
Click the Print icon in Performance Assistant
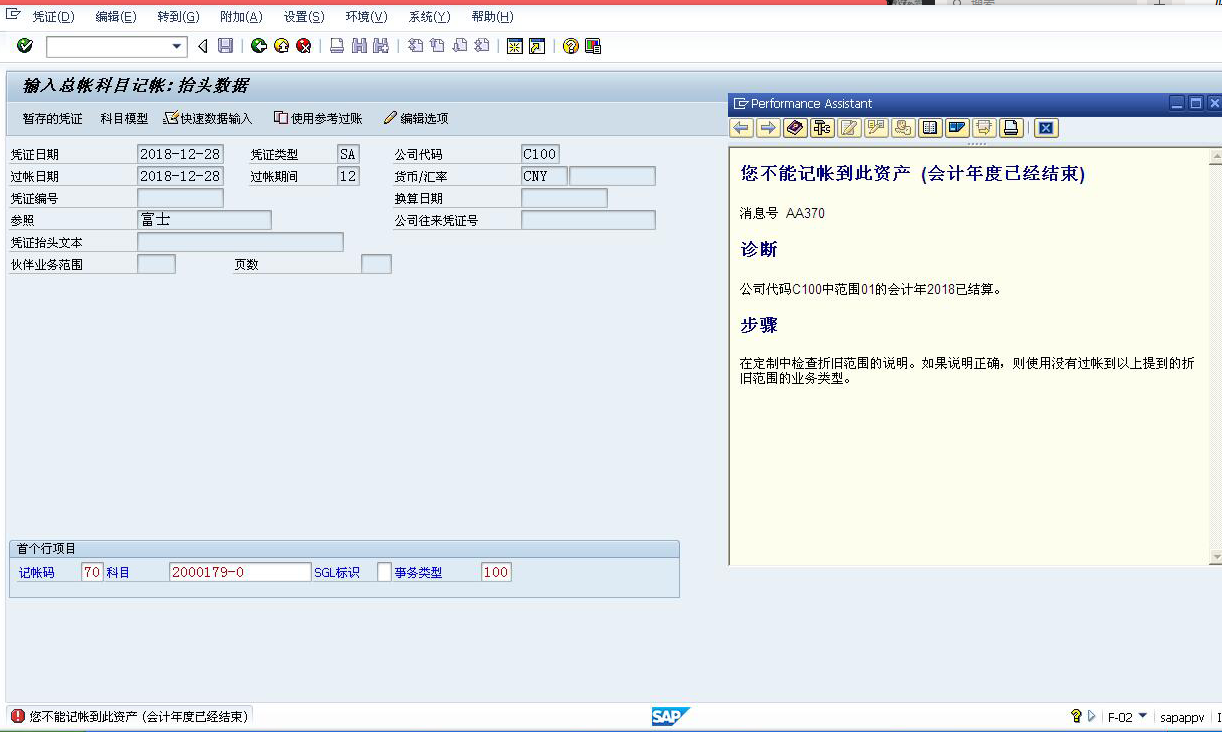click(x=1011, y=128)
